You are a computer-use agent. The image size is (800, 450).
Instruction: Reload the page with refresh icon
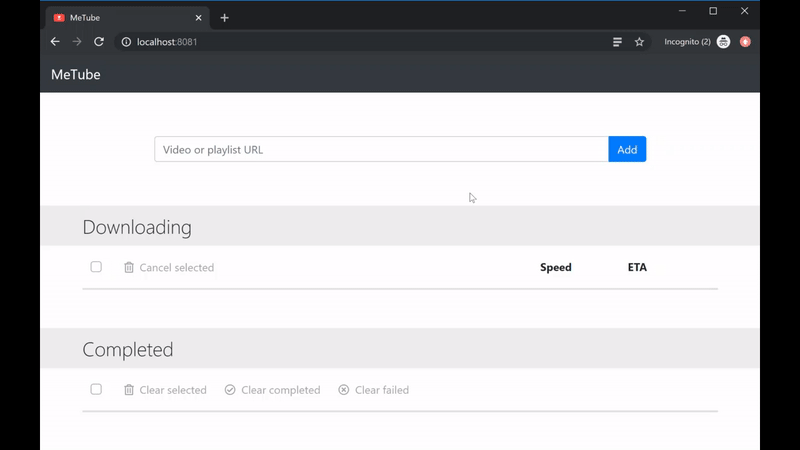99,42
